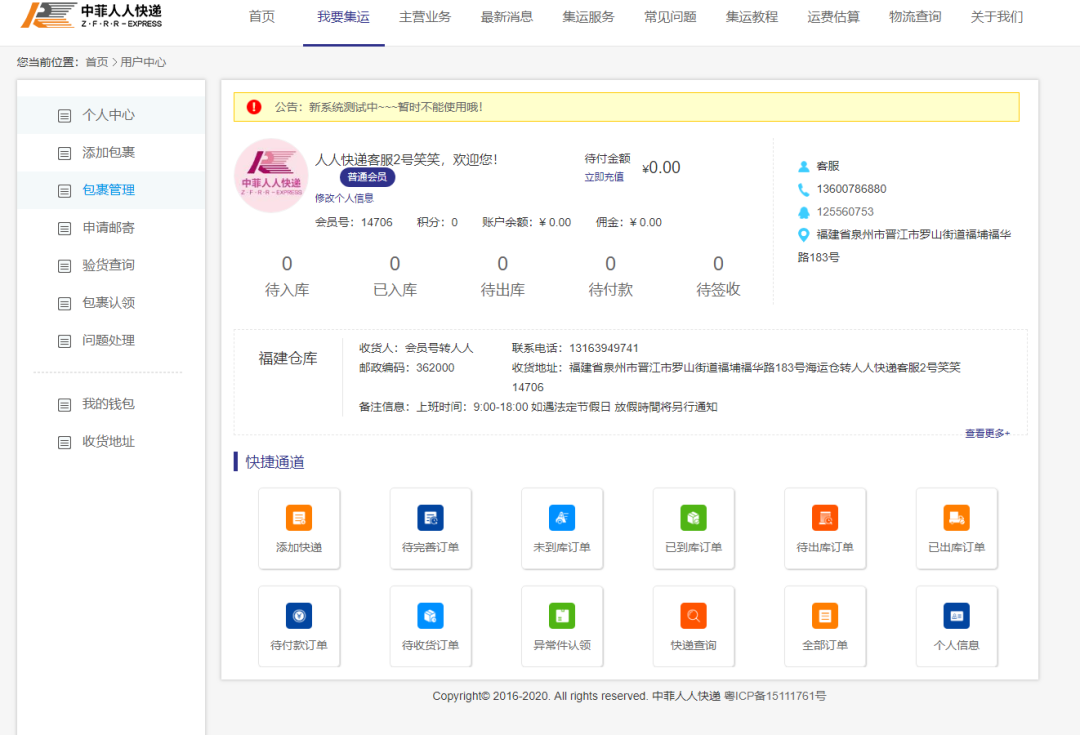Viewport: 1080px width, 735px height.
Task: Open 集运教程 in top navigation
Action: [751, 17]
